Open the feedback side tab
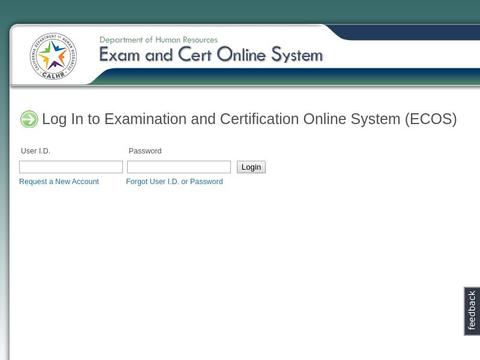The height and width of the screenshot is (360, 480). 472,311
